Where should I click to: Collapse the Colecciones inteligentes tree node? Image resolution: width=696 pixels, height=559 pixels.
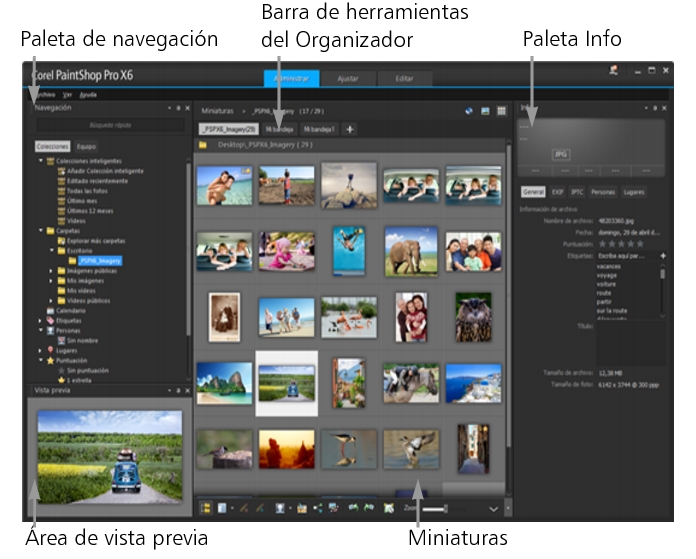[x=40, y=160]
